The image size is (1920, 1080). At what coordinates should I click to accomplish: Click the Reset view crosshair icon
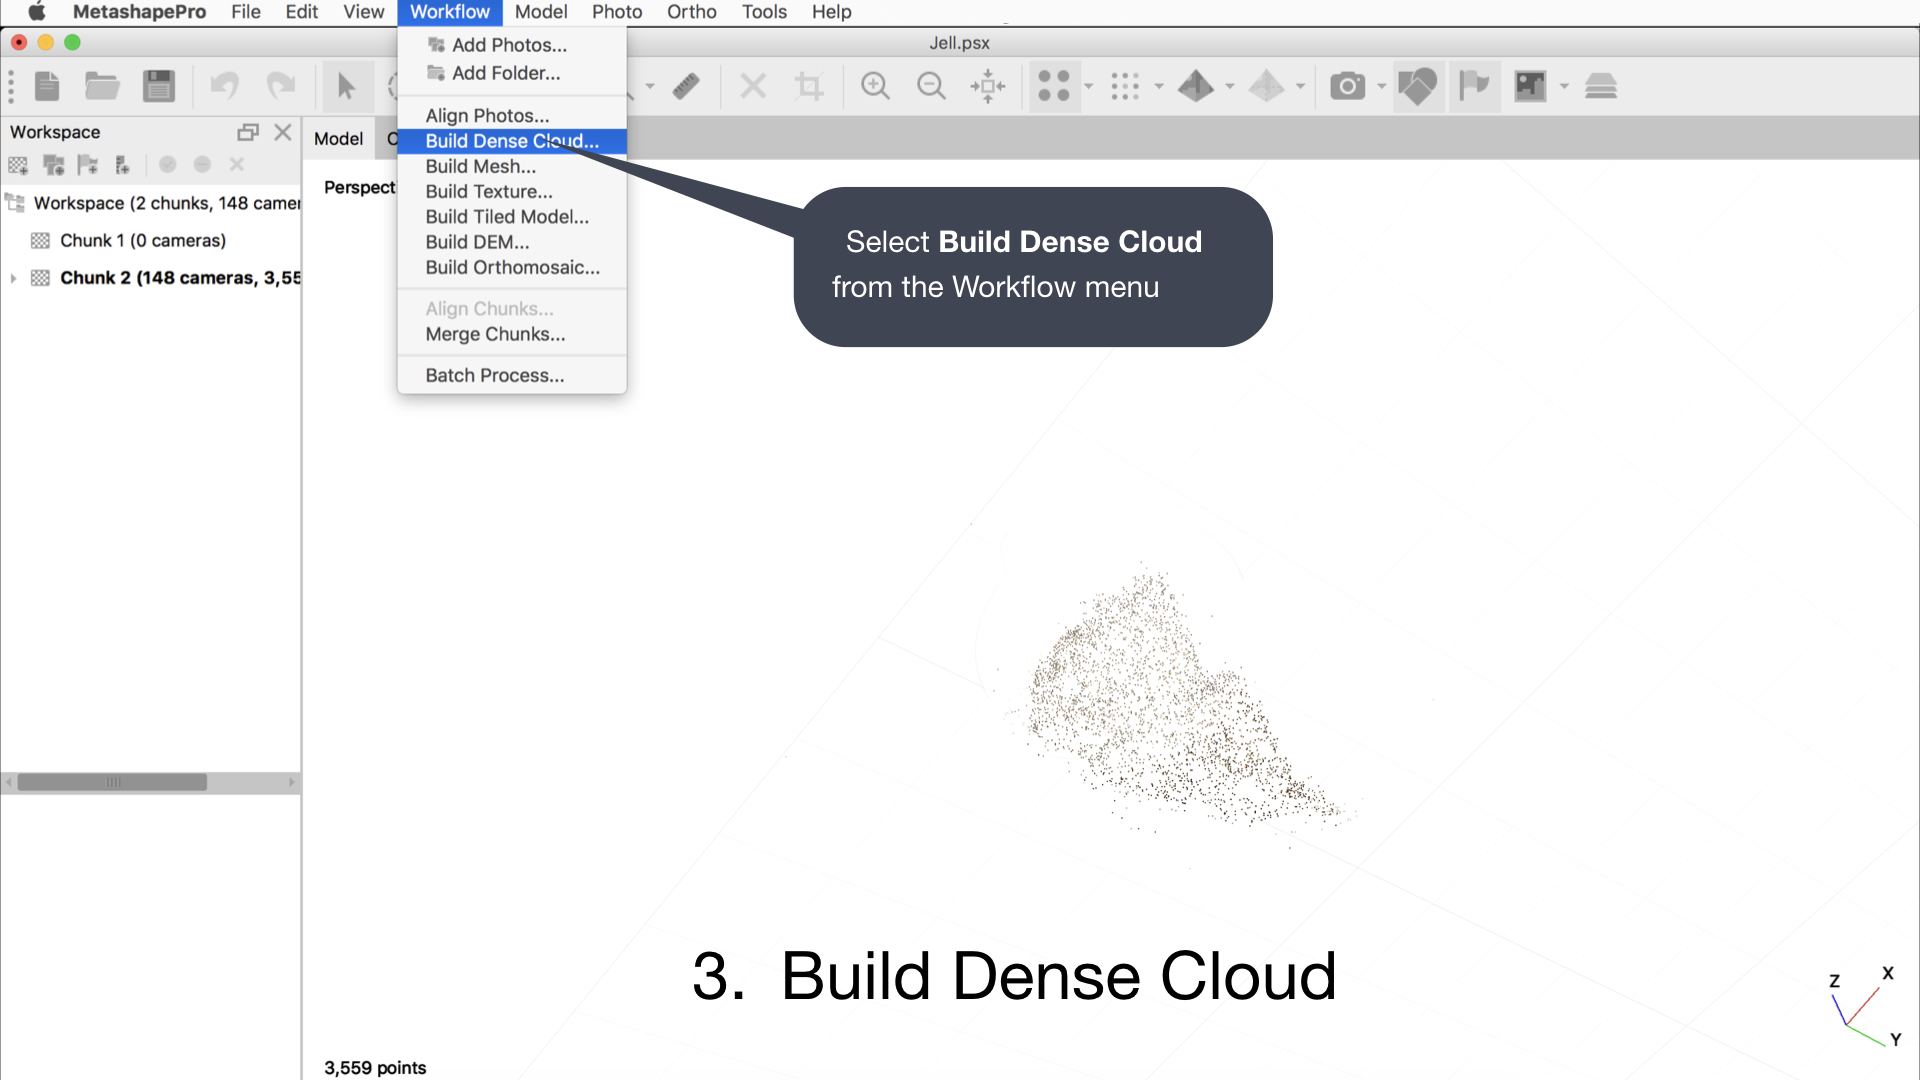[988, 86]
